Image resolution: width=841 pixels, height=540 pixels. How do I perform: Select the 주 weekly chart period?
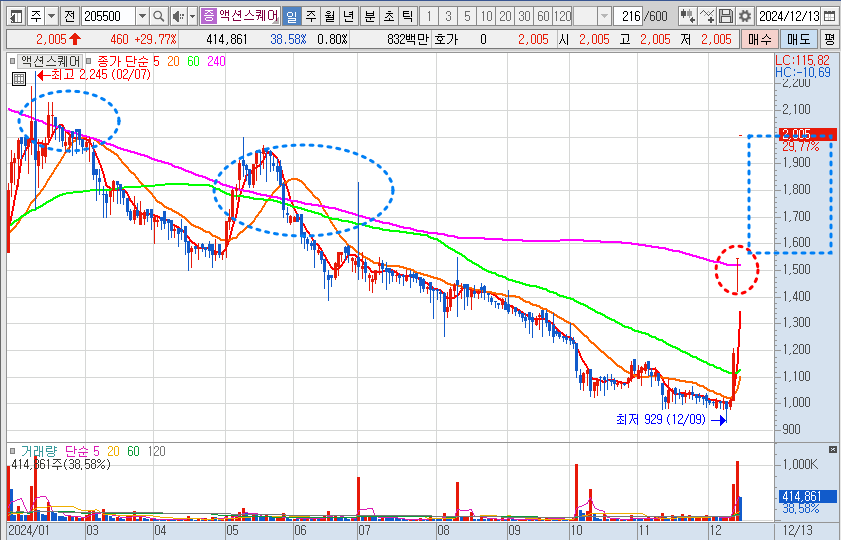(x=311, y=16)
